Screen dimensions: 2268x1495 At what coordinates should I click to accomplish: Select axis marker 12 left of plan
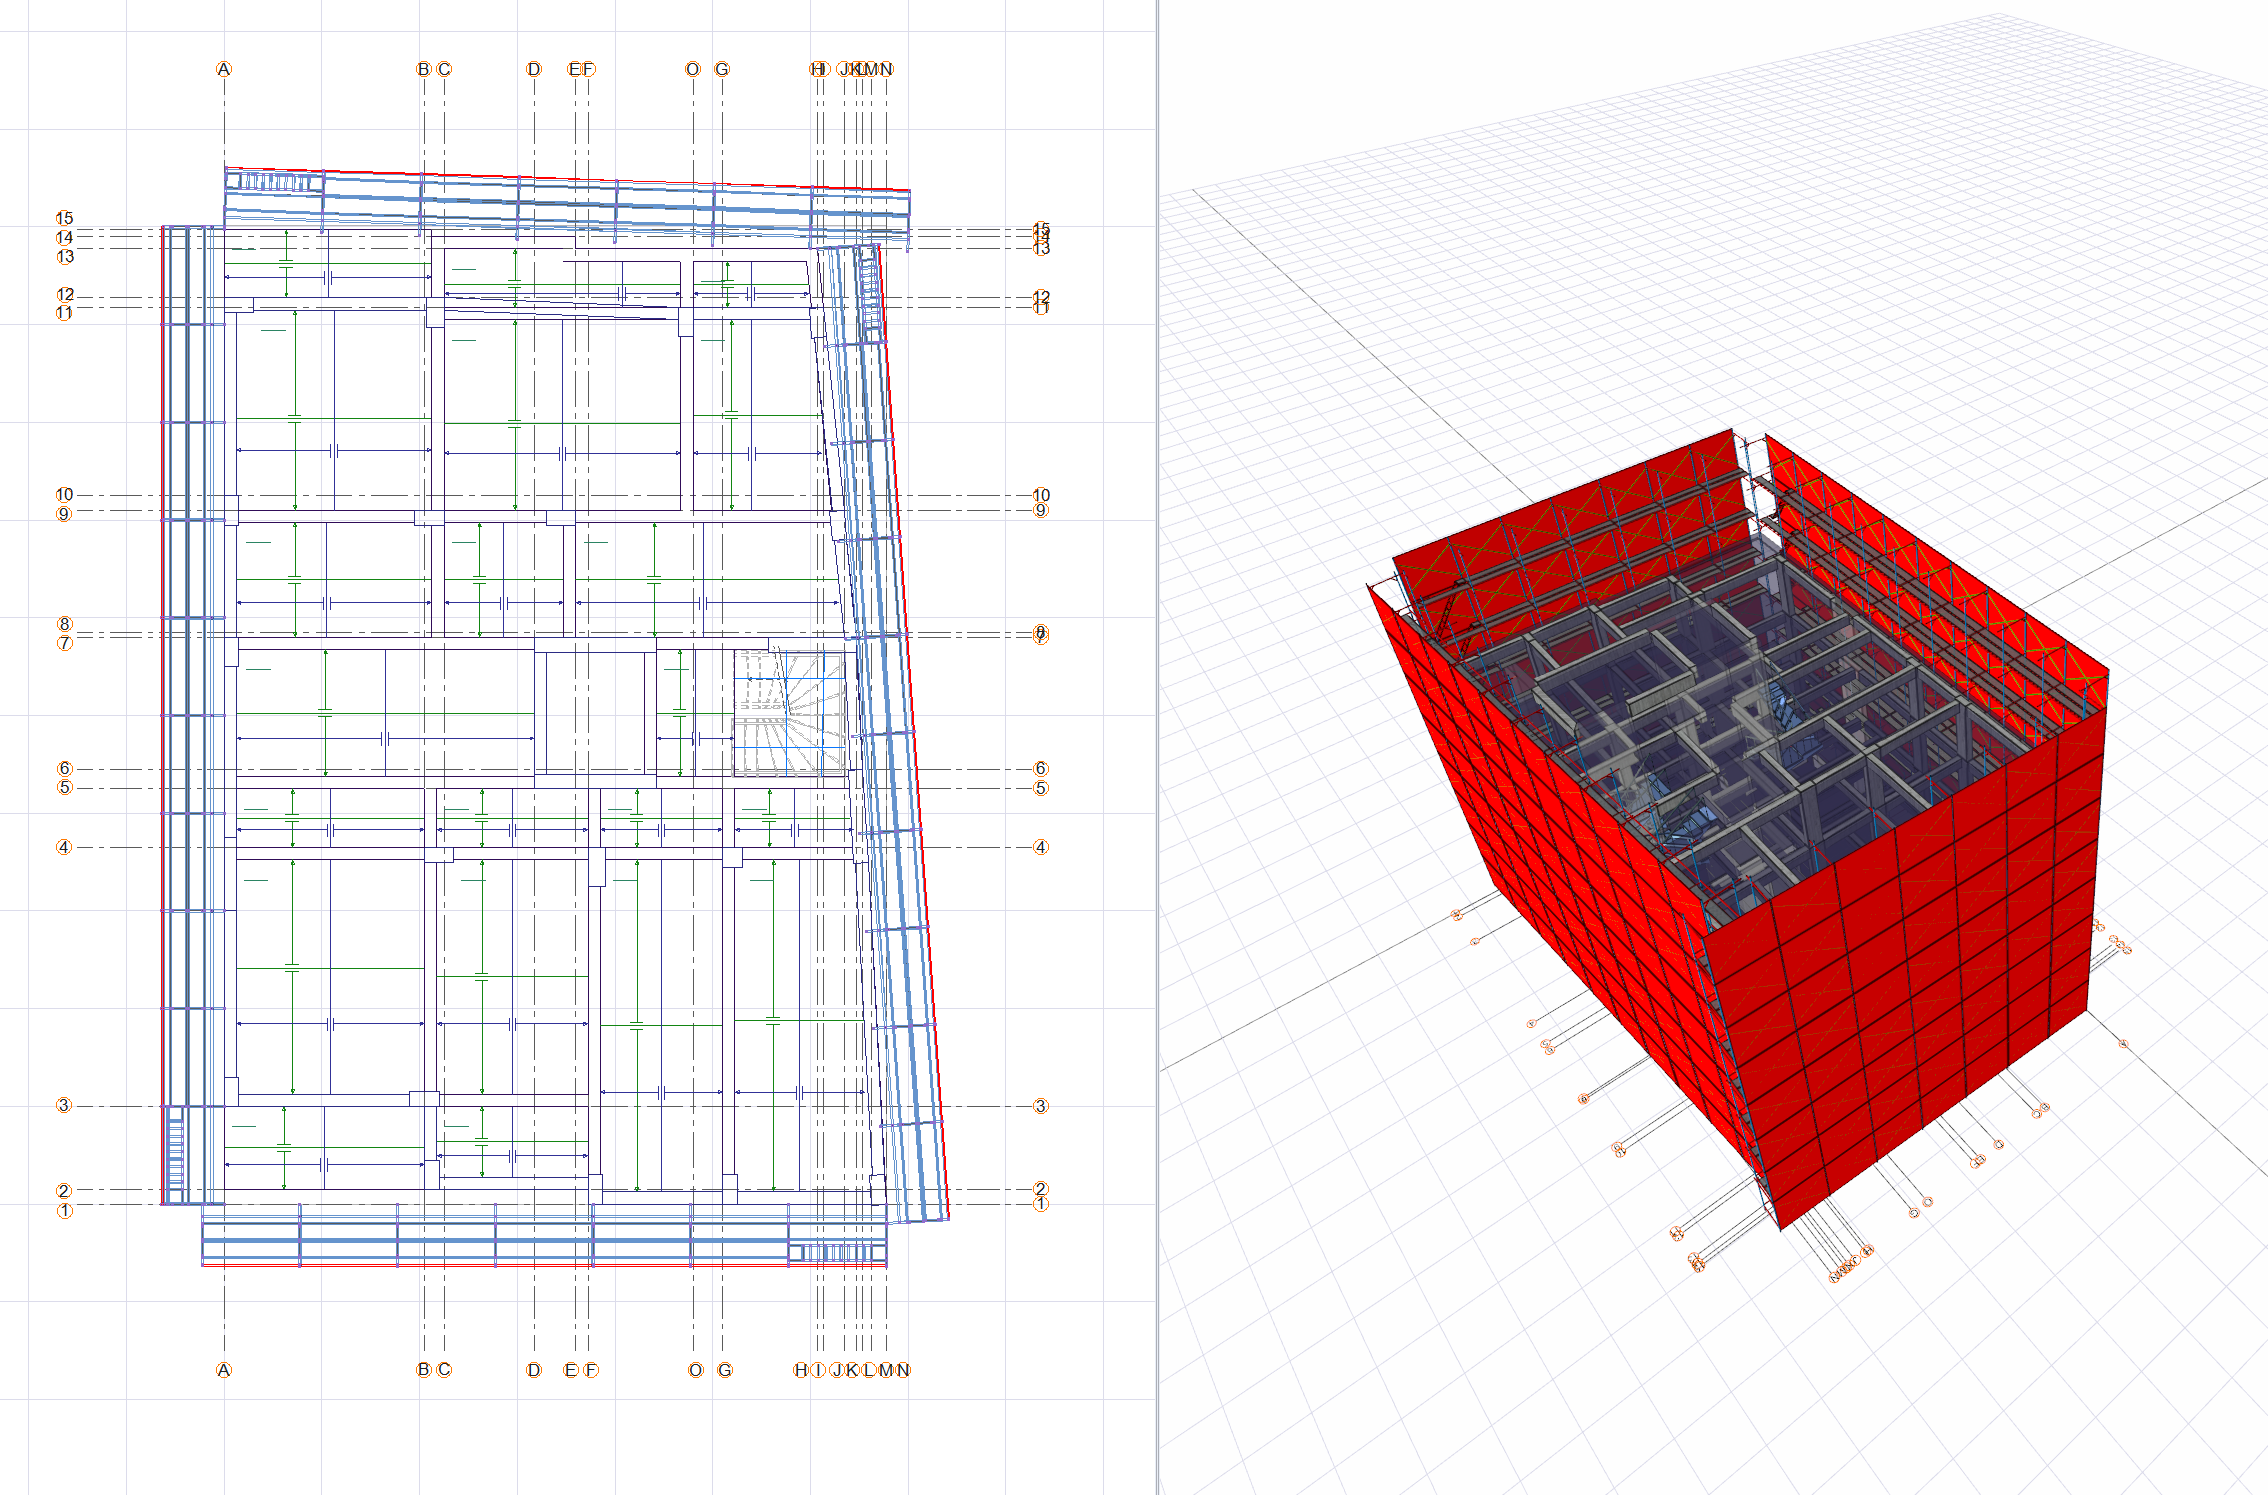[x=65, y=295]
